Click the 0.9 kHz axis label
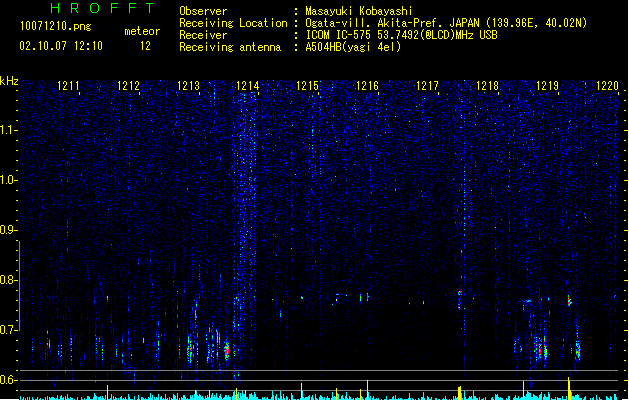 point(8,230)
